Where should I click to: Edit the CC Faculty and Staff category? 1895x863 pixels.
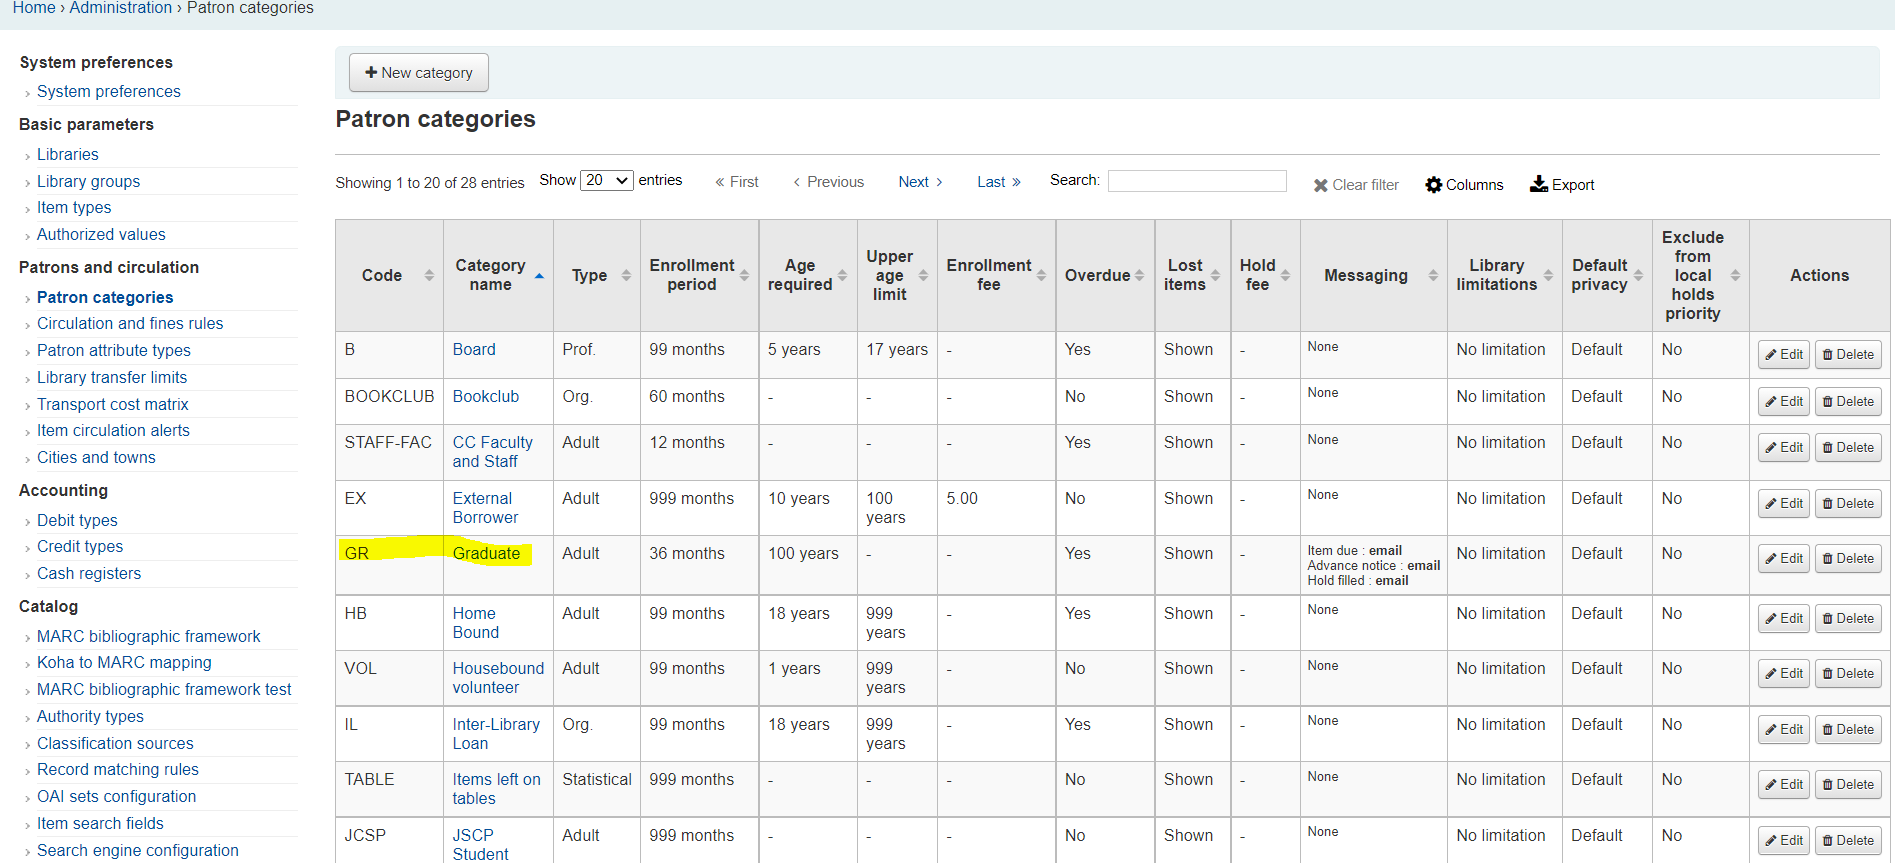click(x=1784, y=448)
